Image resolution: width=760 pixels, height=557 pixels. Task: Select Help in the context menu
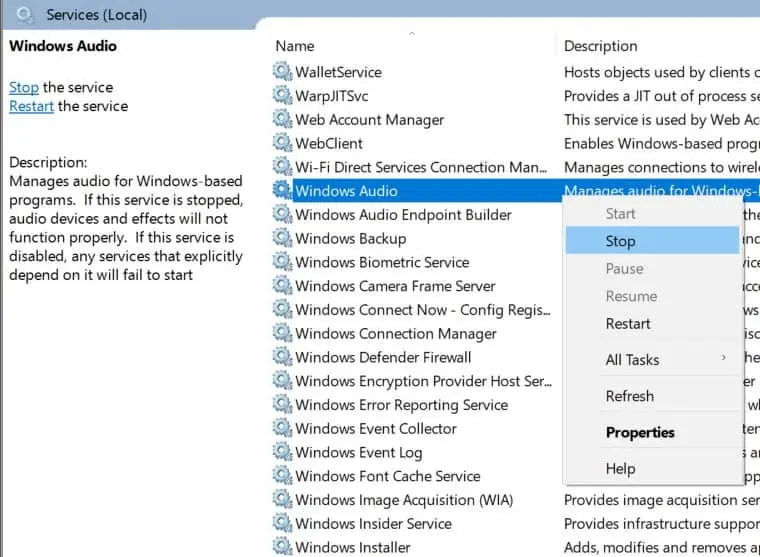[652, 468]
